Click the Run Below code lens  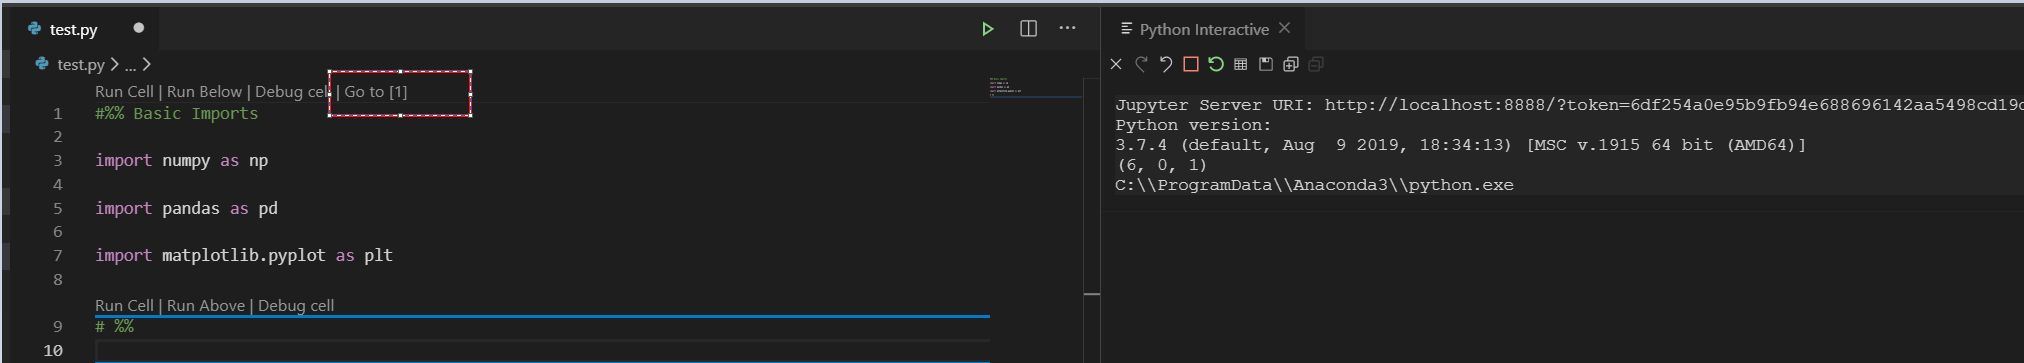(204, 91)
